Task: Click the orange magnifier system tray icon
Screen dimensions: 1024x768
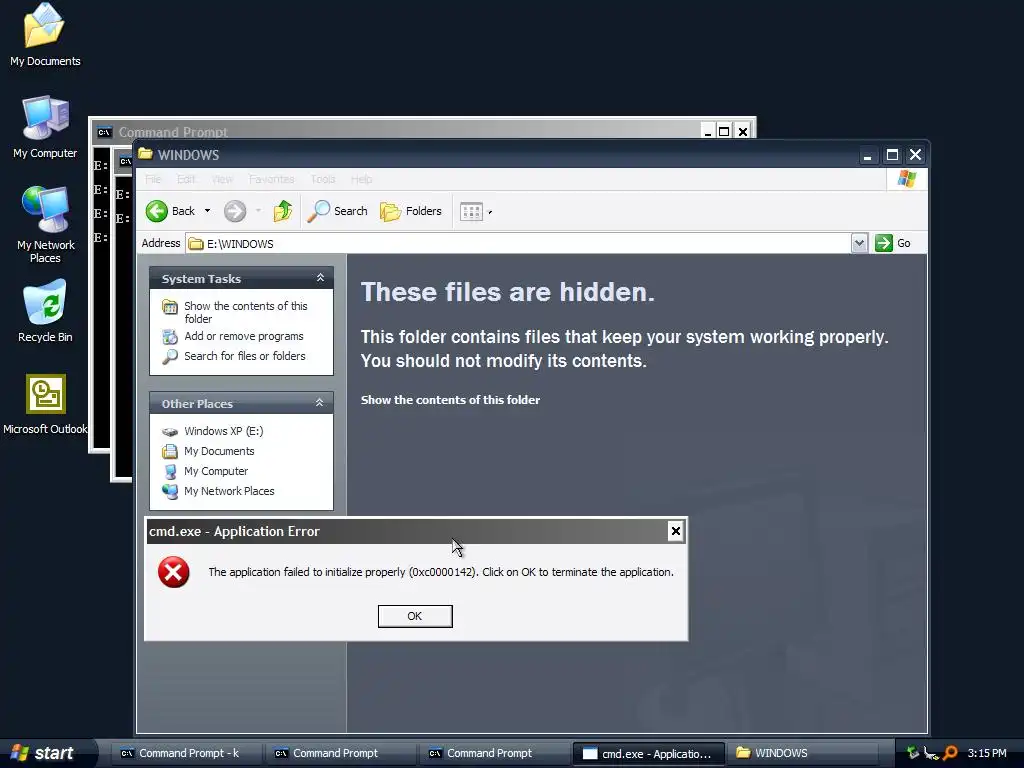Action: click(x=950, y=753)
